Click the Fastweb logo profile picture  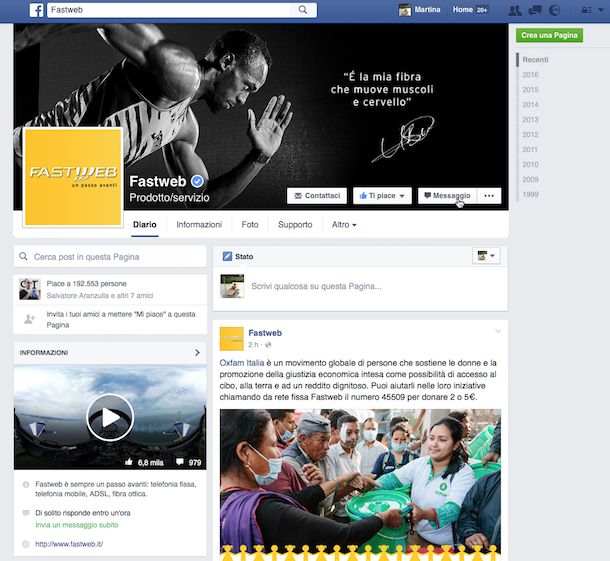click(x=73, y=177)
